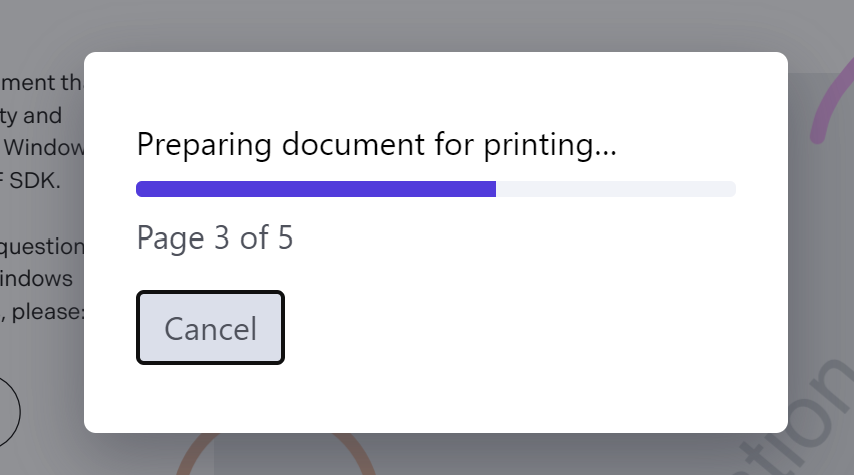
Task: Click the dimmed "question" background text
Action: coord(42,247)
